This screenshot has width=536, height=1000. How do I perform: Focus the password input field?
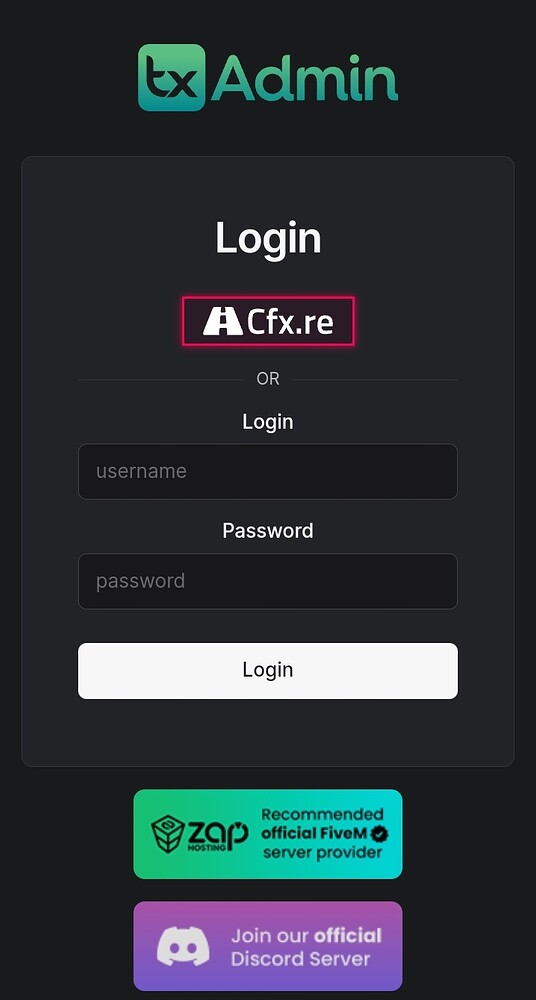pos(268,581)
